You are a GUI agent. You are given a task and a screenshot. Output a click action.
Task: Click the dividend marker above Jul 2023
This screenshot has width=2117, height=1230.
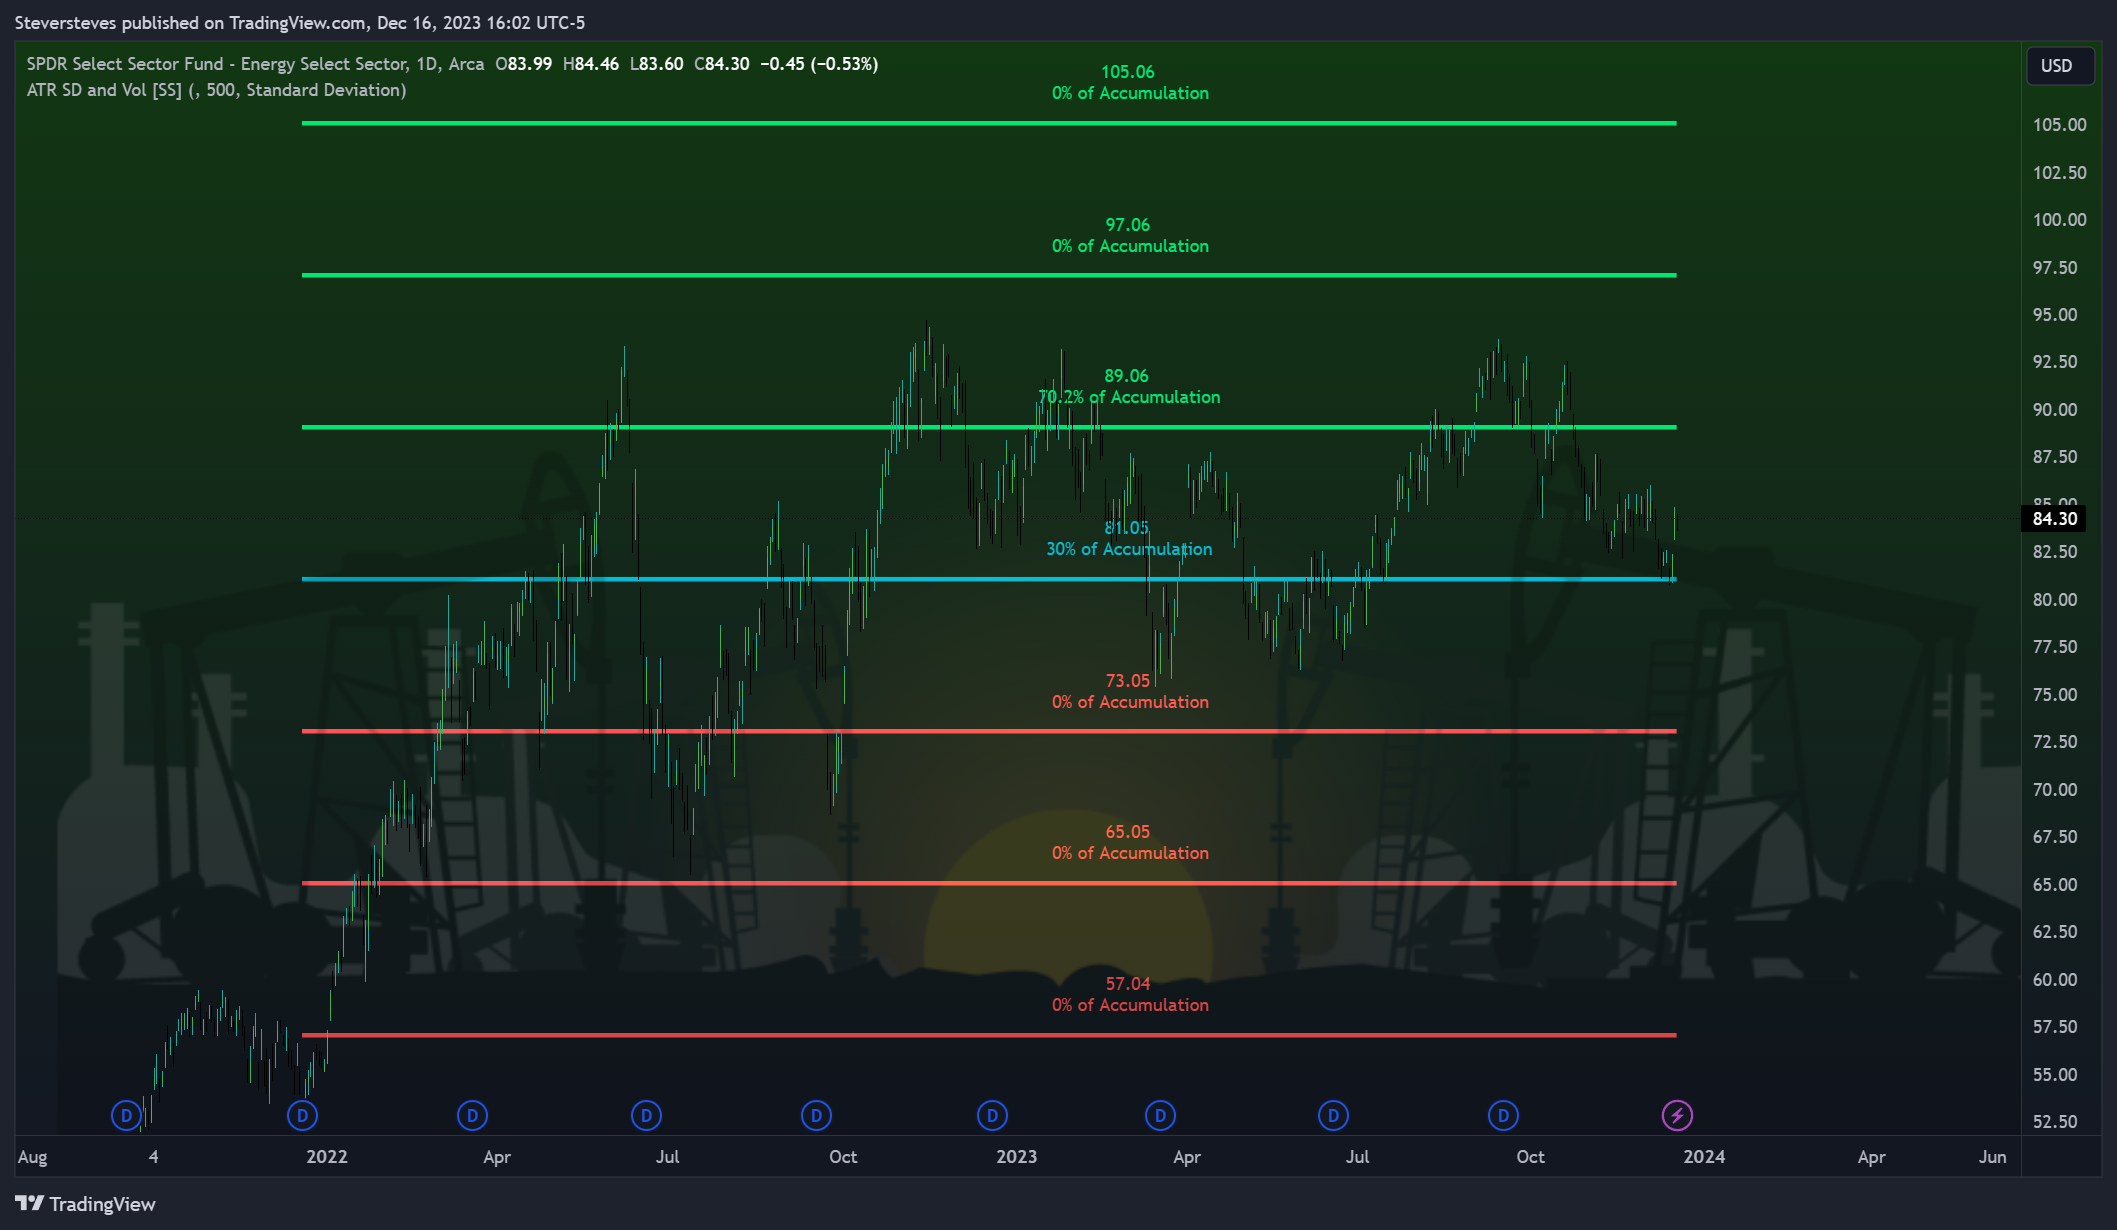pyautogui.click(x=1333, y=1115)
